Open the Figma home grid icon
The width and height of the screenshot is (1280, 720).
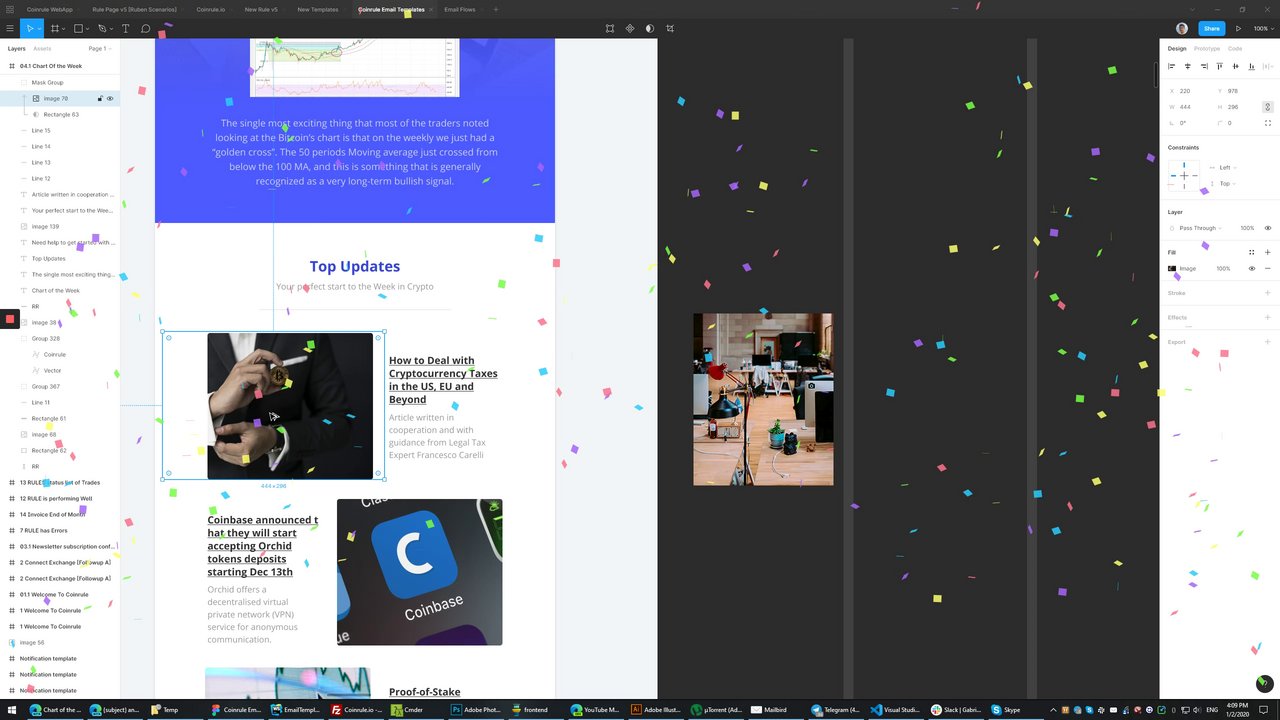click(10, 9)
